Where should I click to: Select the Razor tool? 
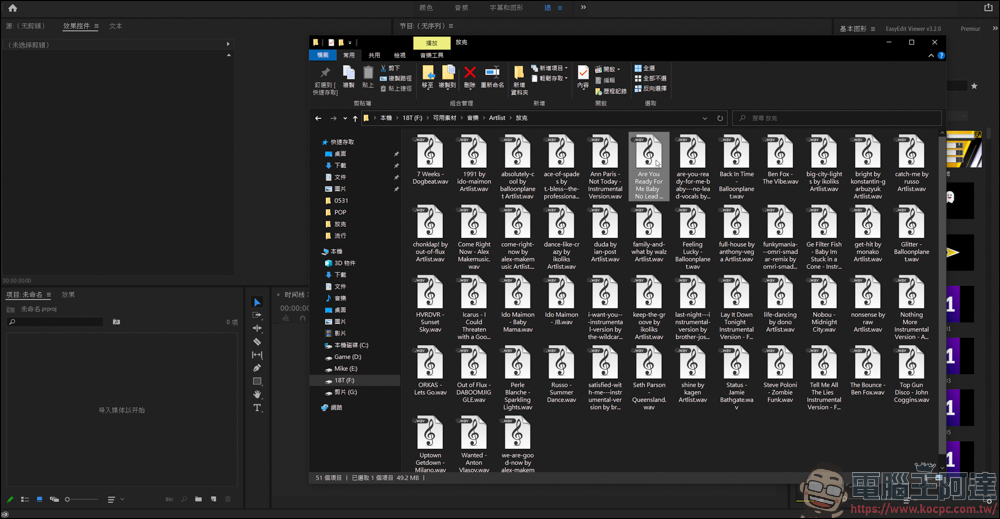click(x=257, y=342)
